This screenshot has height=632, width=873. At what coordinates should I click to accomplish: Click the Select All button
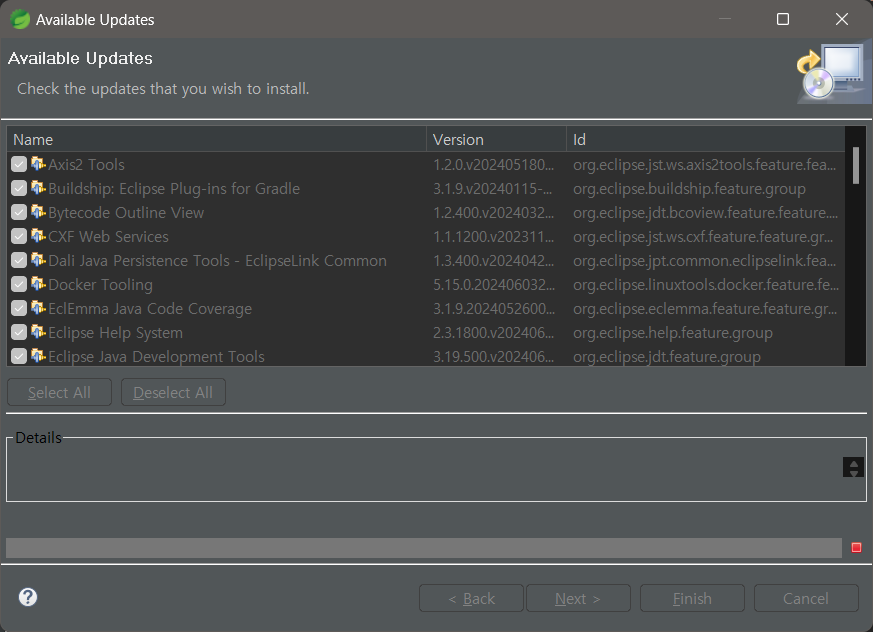pyautogui.click(x=60, y=393)
